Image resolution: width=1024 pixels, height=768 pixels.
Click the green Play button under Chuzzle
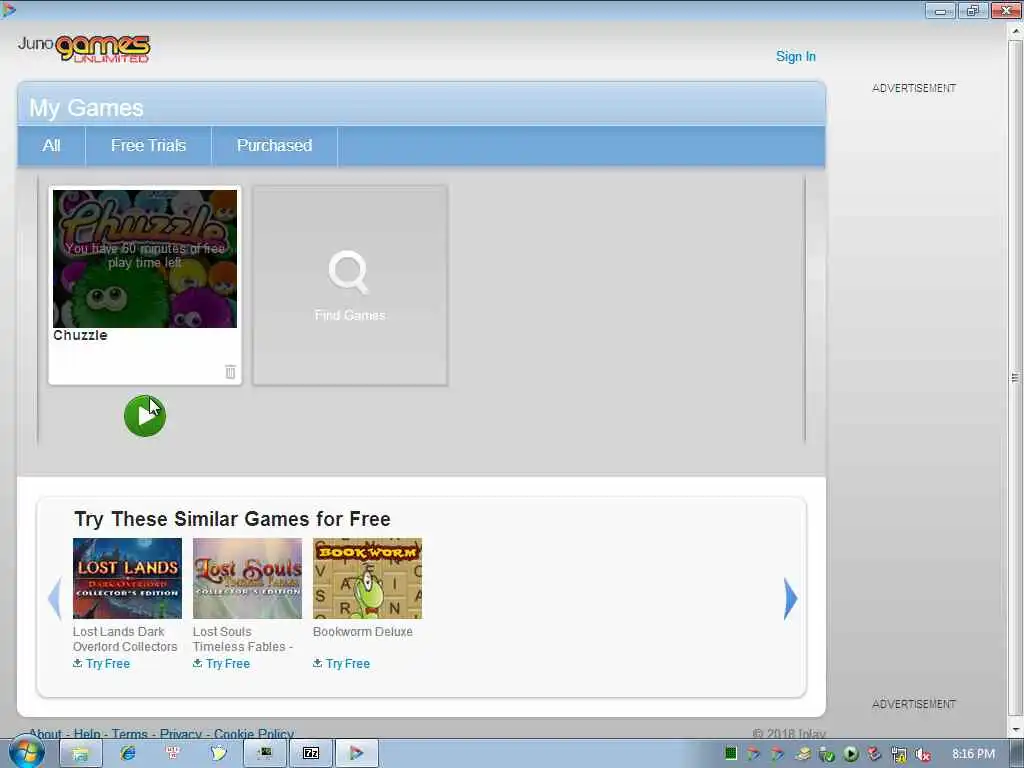[145, 416]
